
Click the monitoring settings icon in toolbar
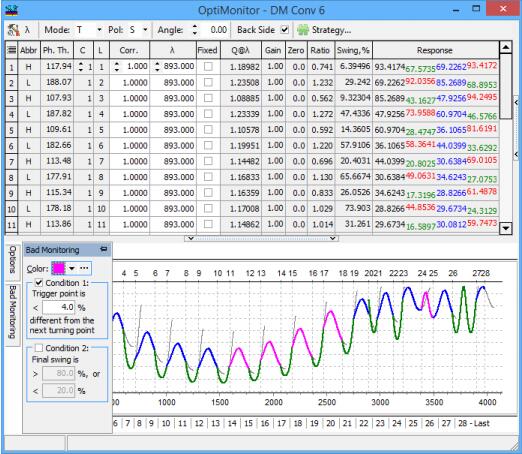pyautogui.click(x=13, y=30)
